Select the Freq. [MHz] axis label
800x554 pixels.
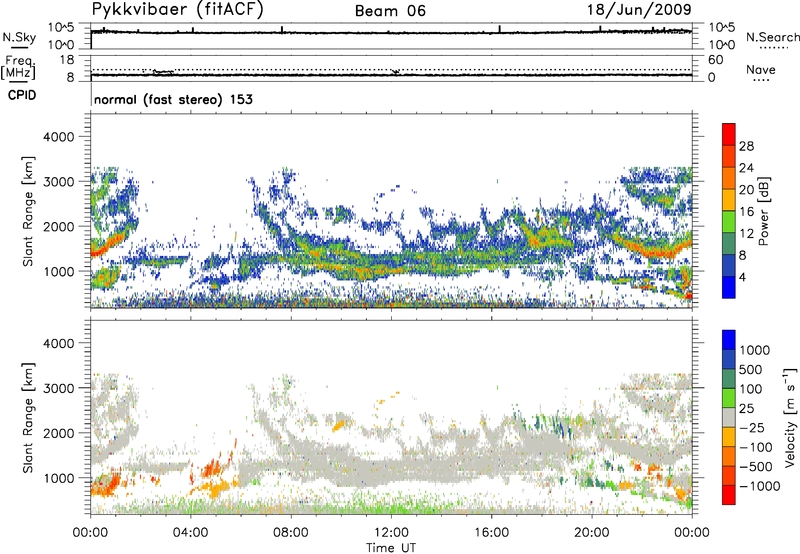click(18, 67)
